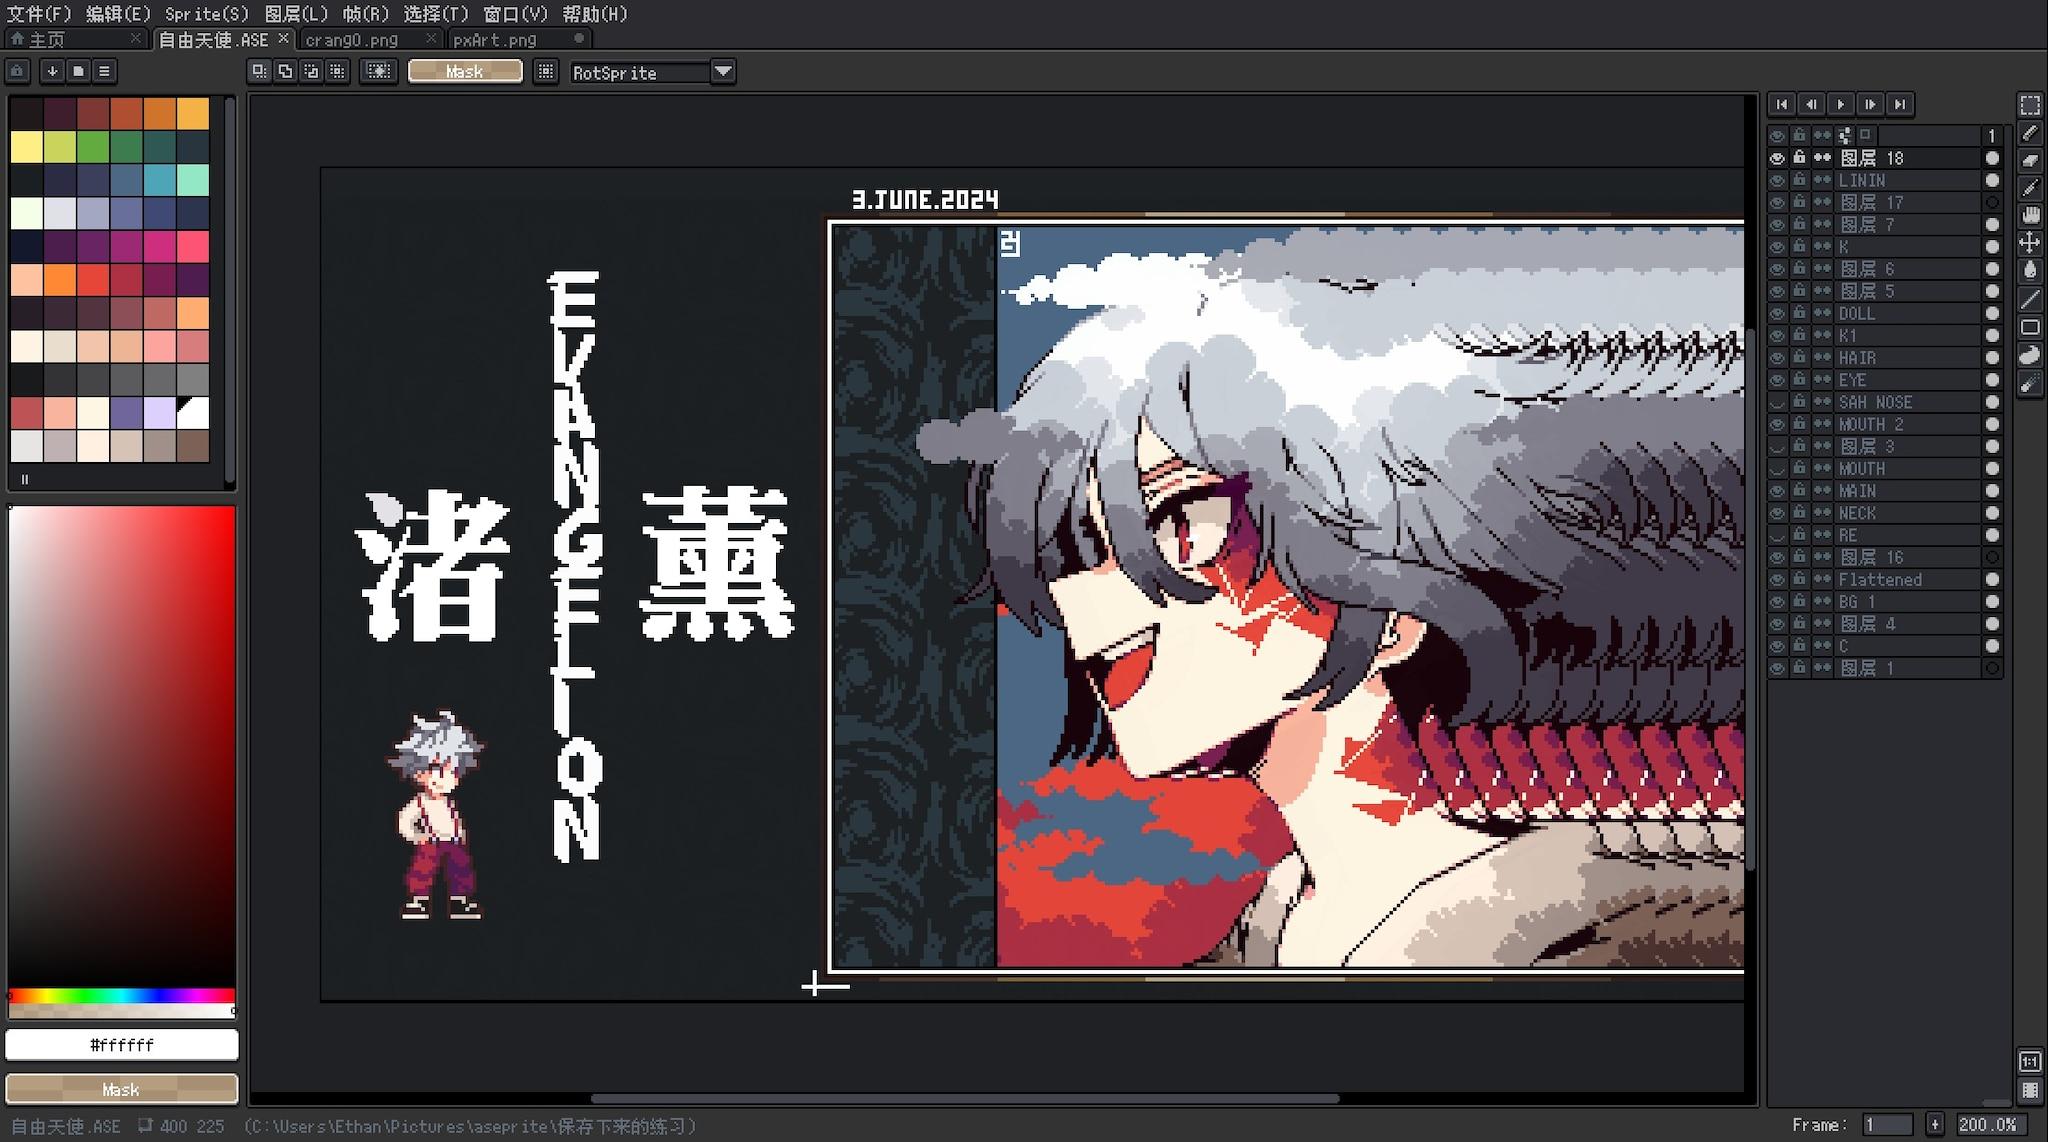Toggle lock on the DOLL layer
Screen dimensions: 2048x1142
(x=1799, y=313)
